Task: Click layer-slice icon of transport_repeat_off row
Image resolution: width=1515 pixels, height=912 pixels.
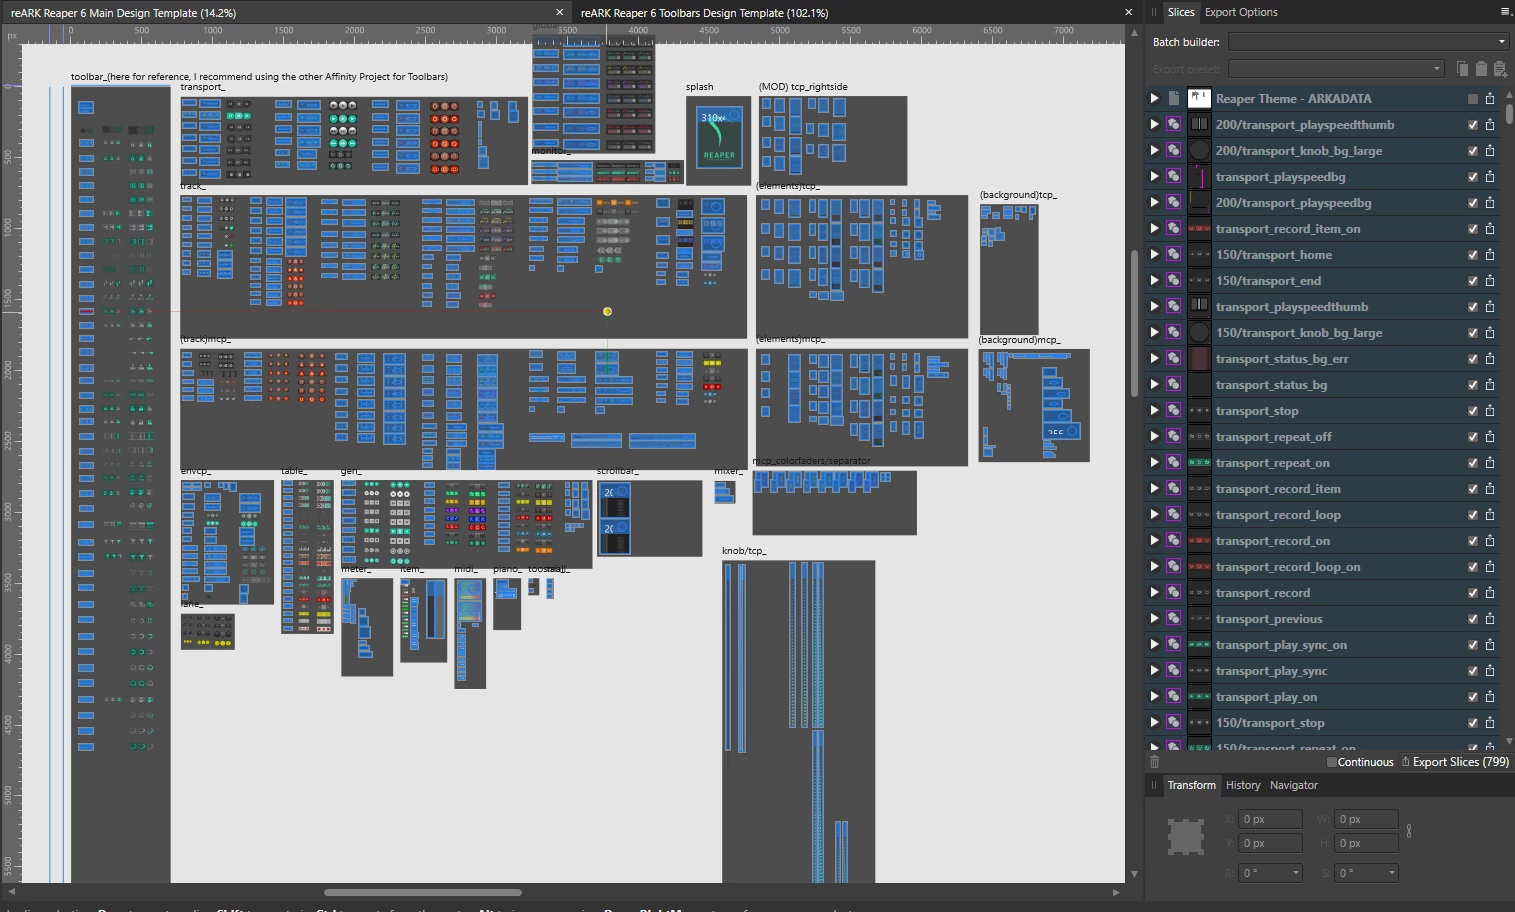Action: click(x=1173, y=436)
